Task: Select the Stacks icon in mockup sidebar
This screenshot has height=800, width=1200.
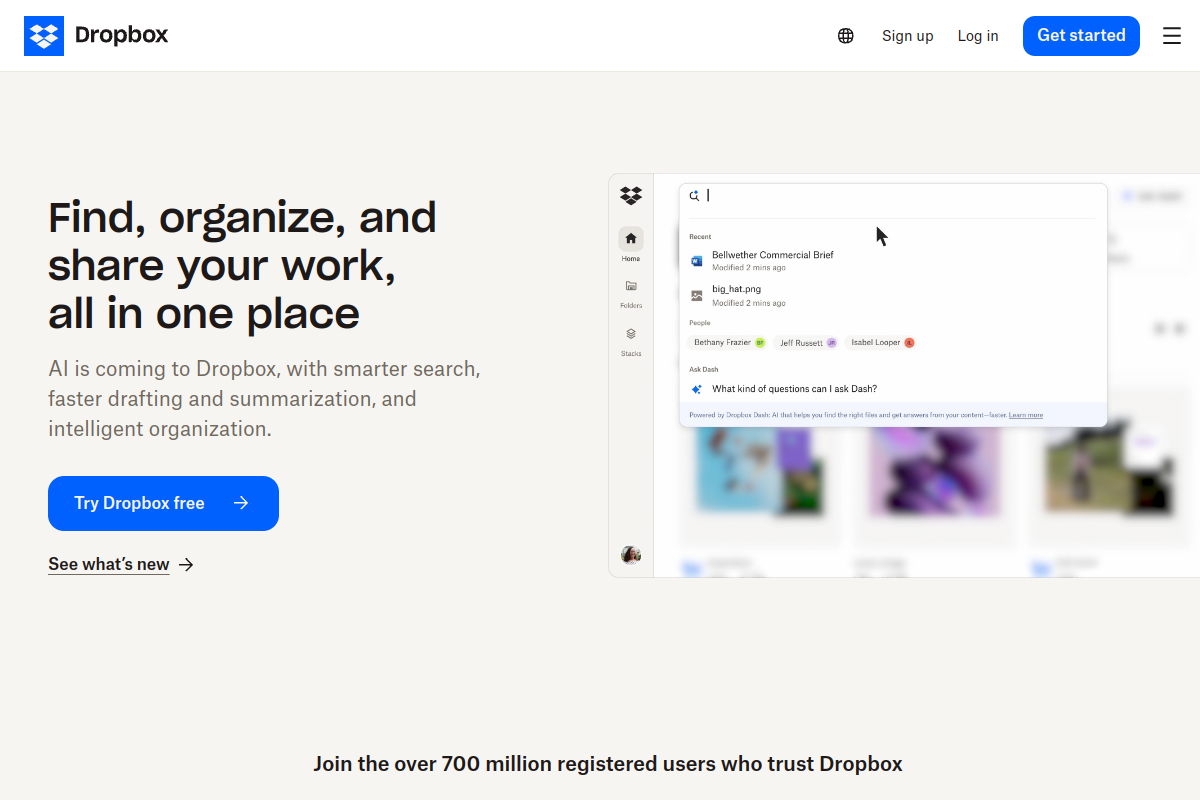Action: [x=631, y=334]
